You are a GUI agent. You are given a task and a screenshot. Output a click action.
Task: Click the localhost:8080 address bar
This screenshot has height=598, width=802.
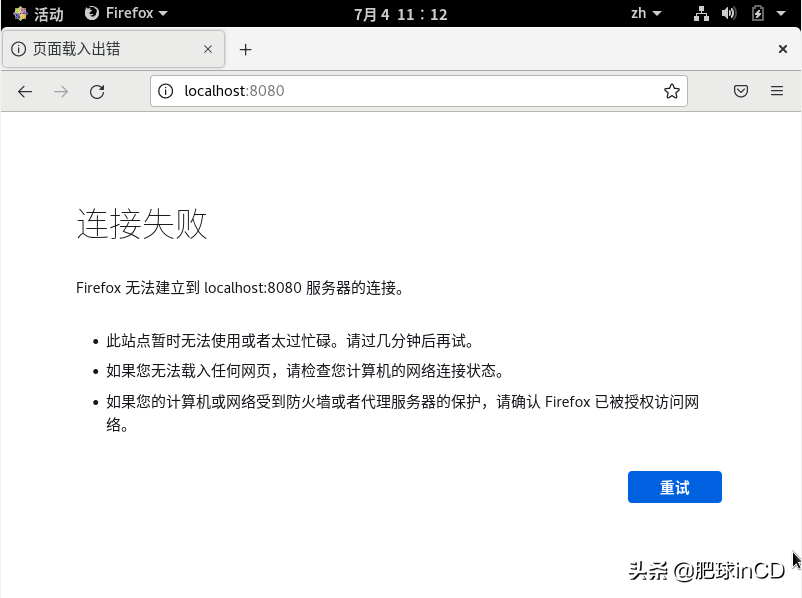coord(418,91)
